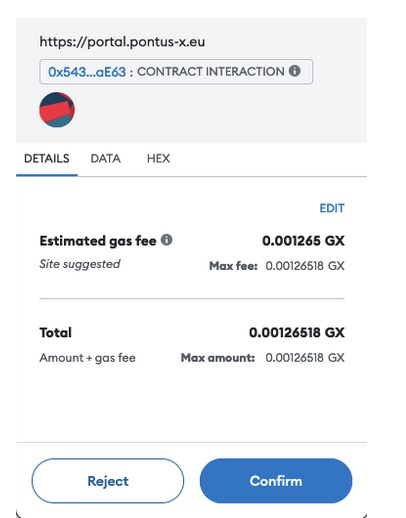Select the estimated gas fee 0.001265 GX value
The image size is (406, 518).
pyautogui.click(x=303, y=241)
